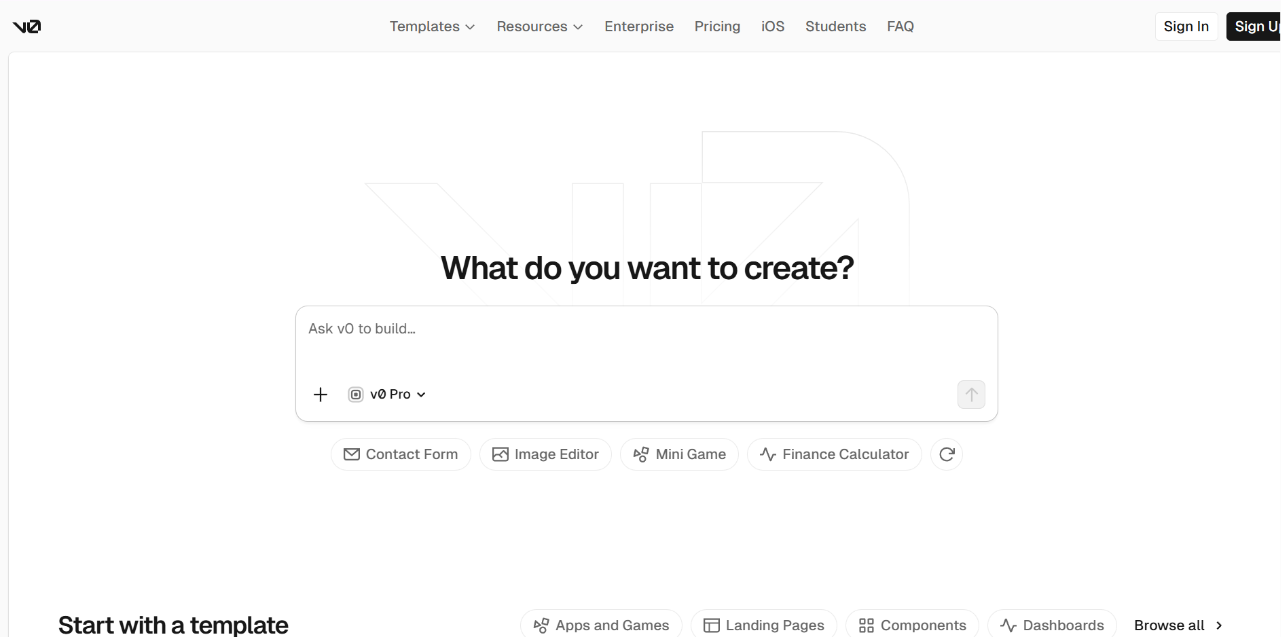Click the Browse all templates link
Viewport: 1281px width, 637px height.
click(x=1178, y=625)
